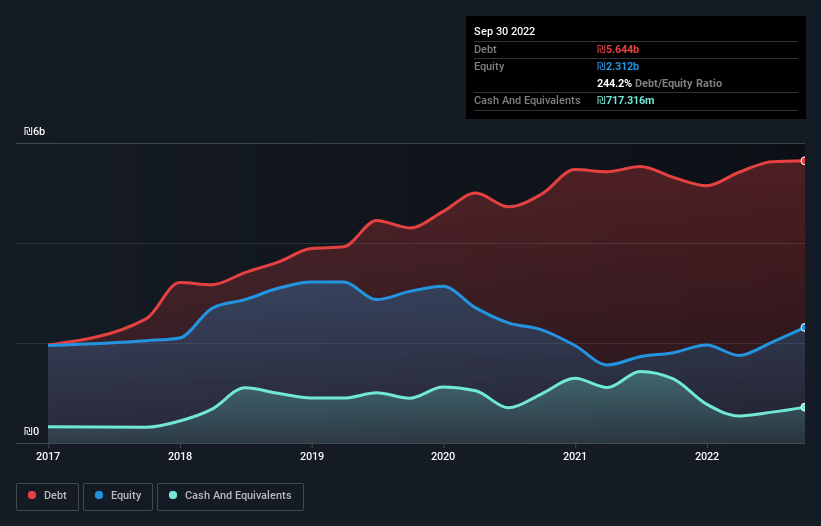Screen dimensions: 821x526
Task: Click the blue Equity legend dot
Action: click(x=99, y=495)
